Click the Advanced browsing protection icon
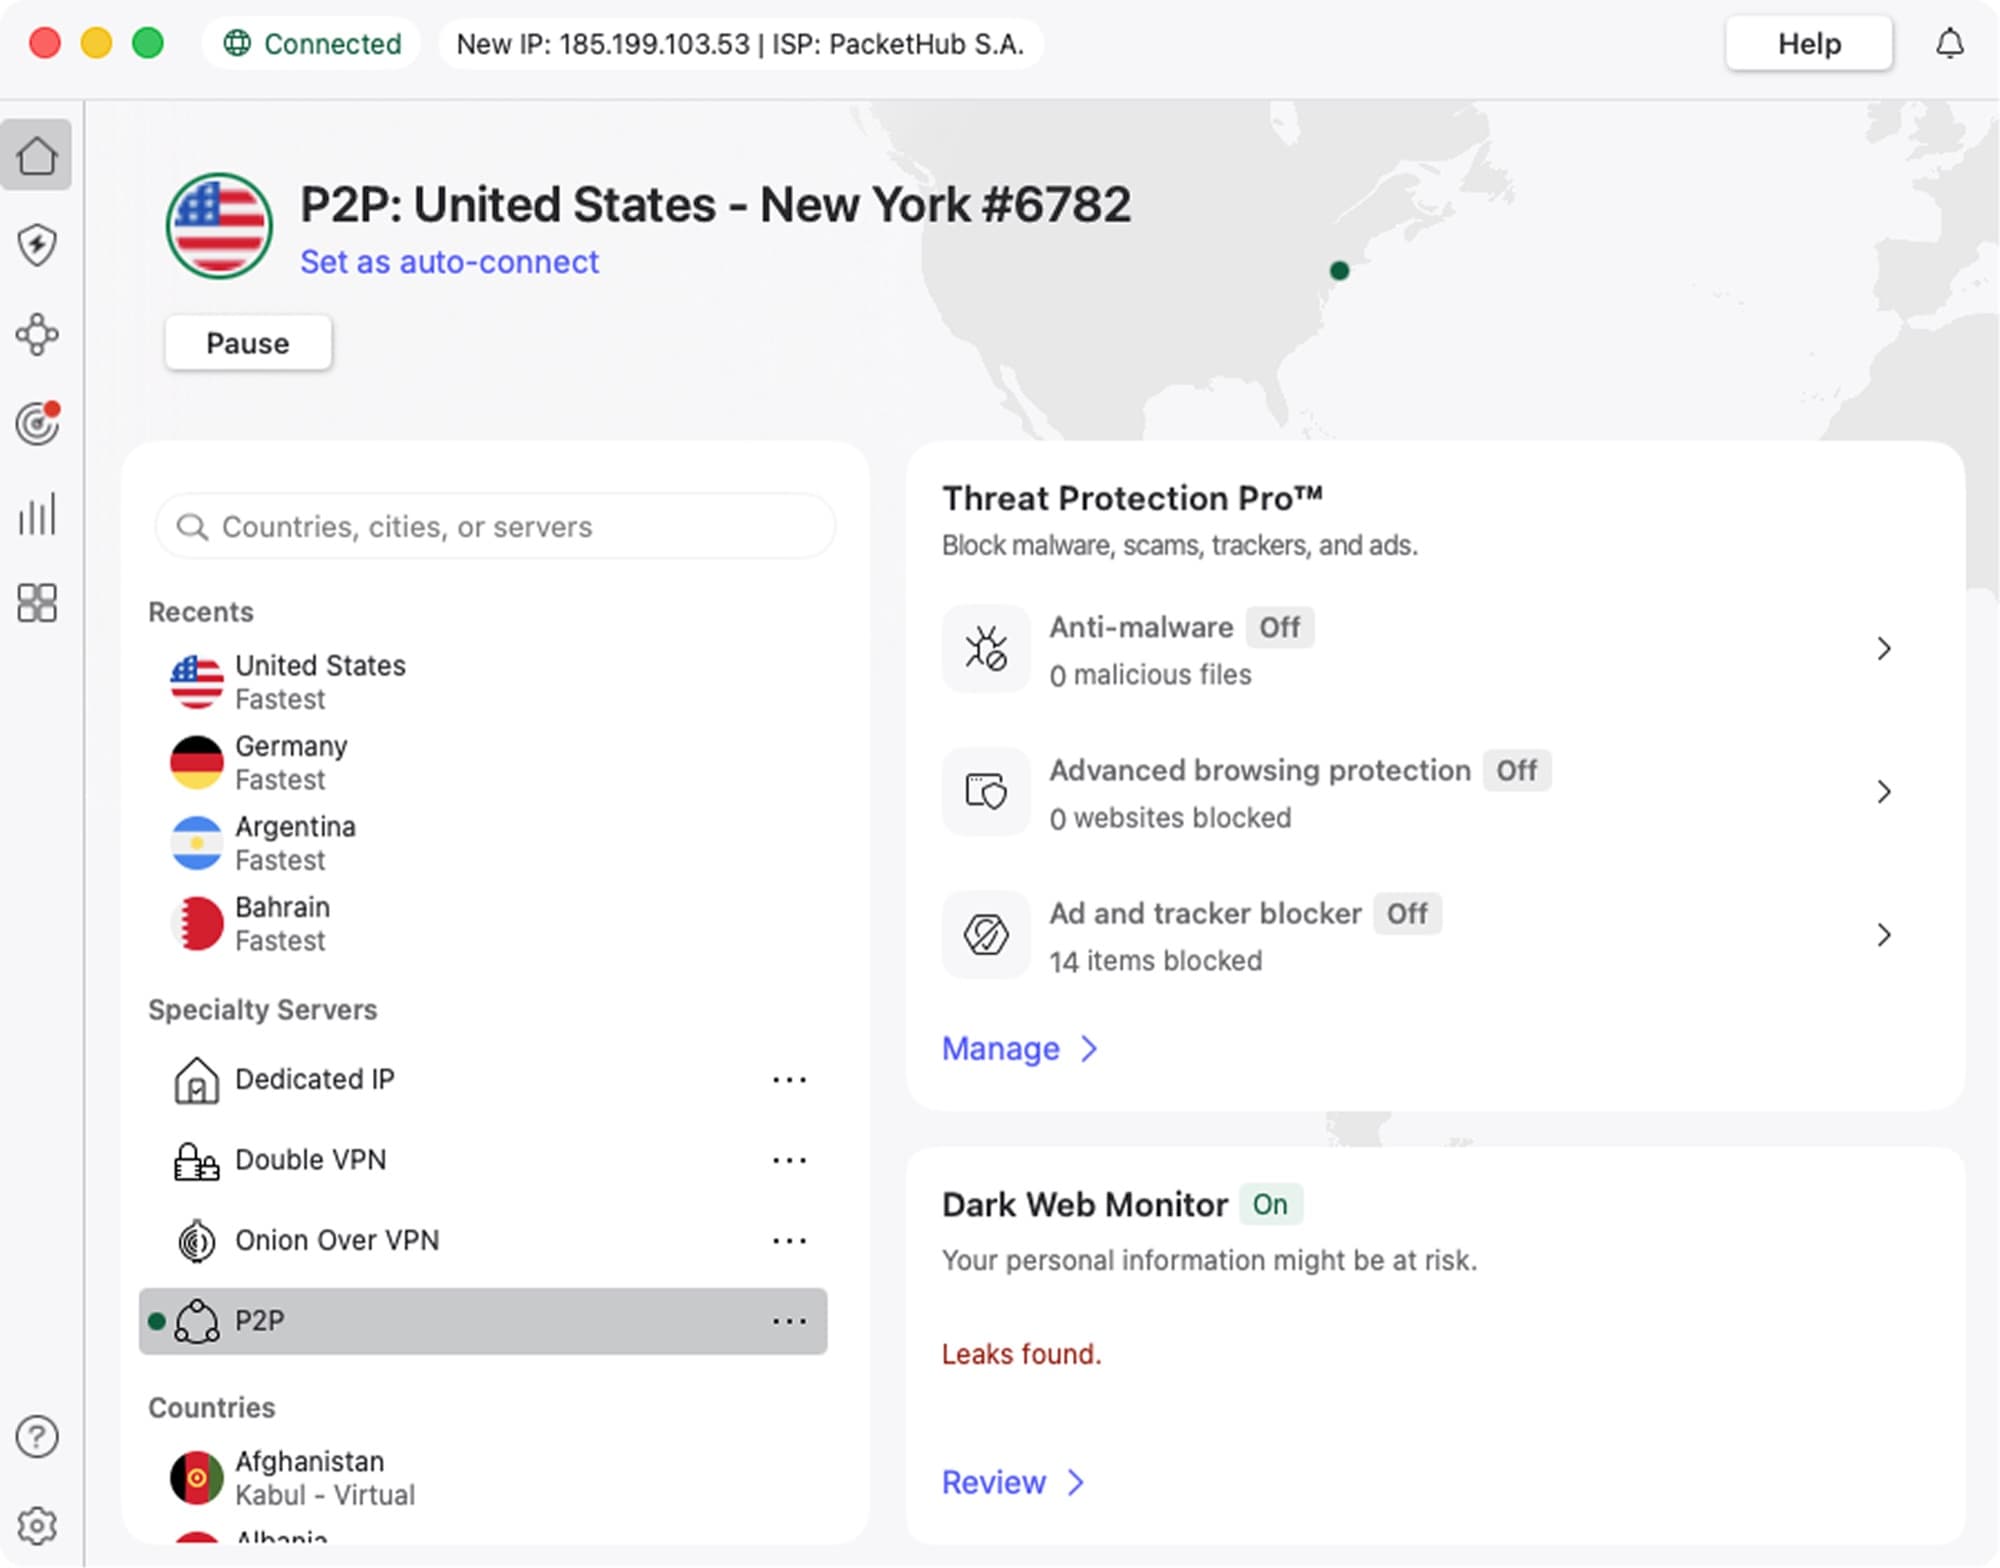Viewport: 2000px width, 1568px height. pos(986,791)
